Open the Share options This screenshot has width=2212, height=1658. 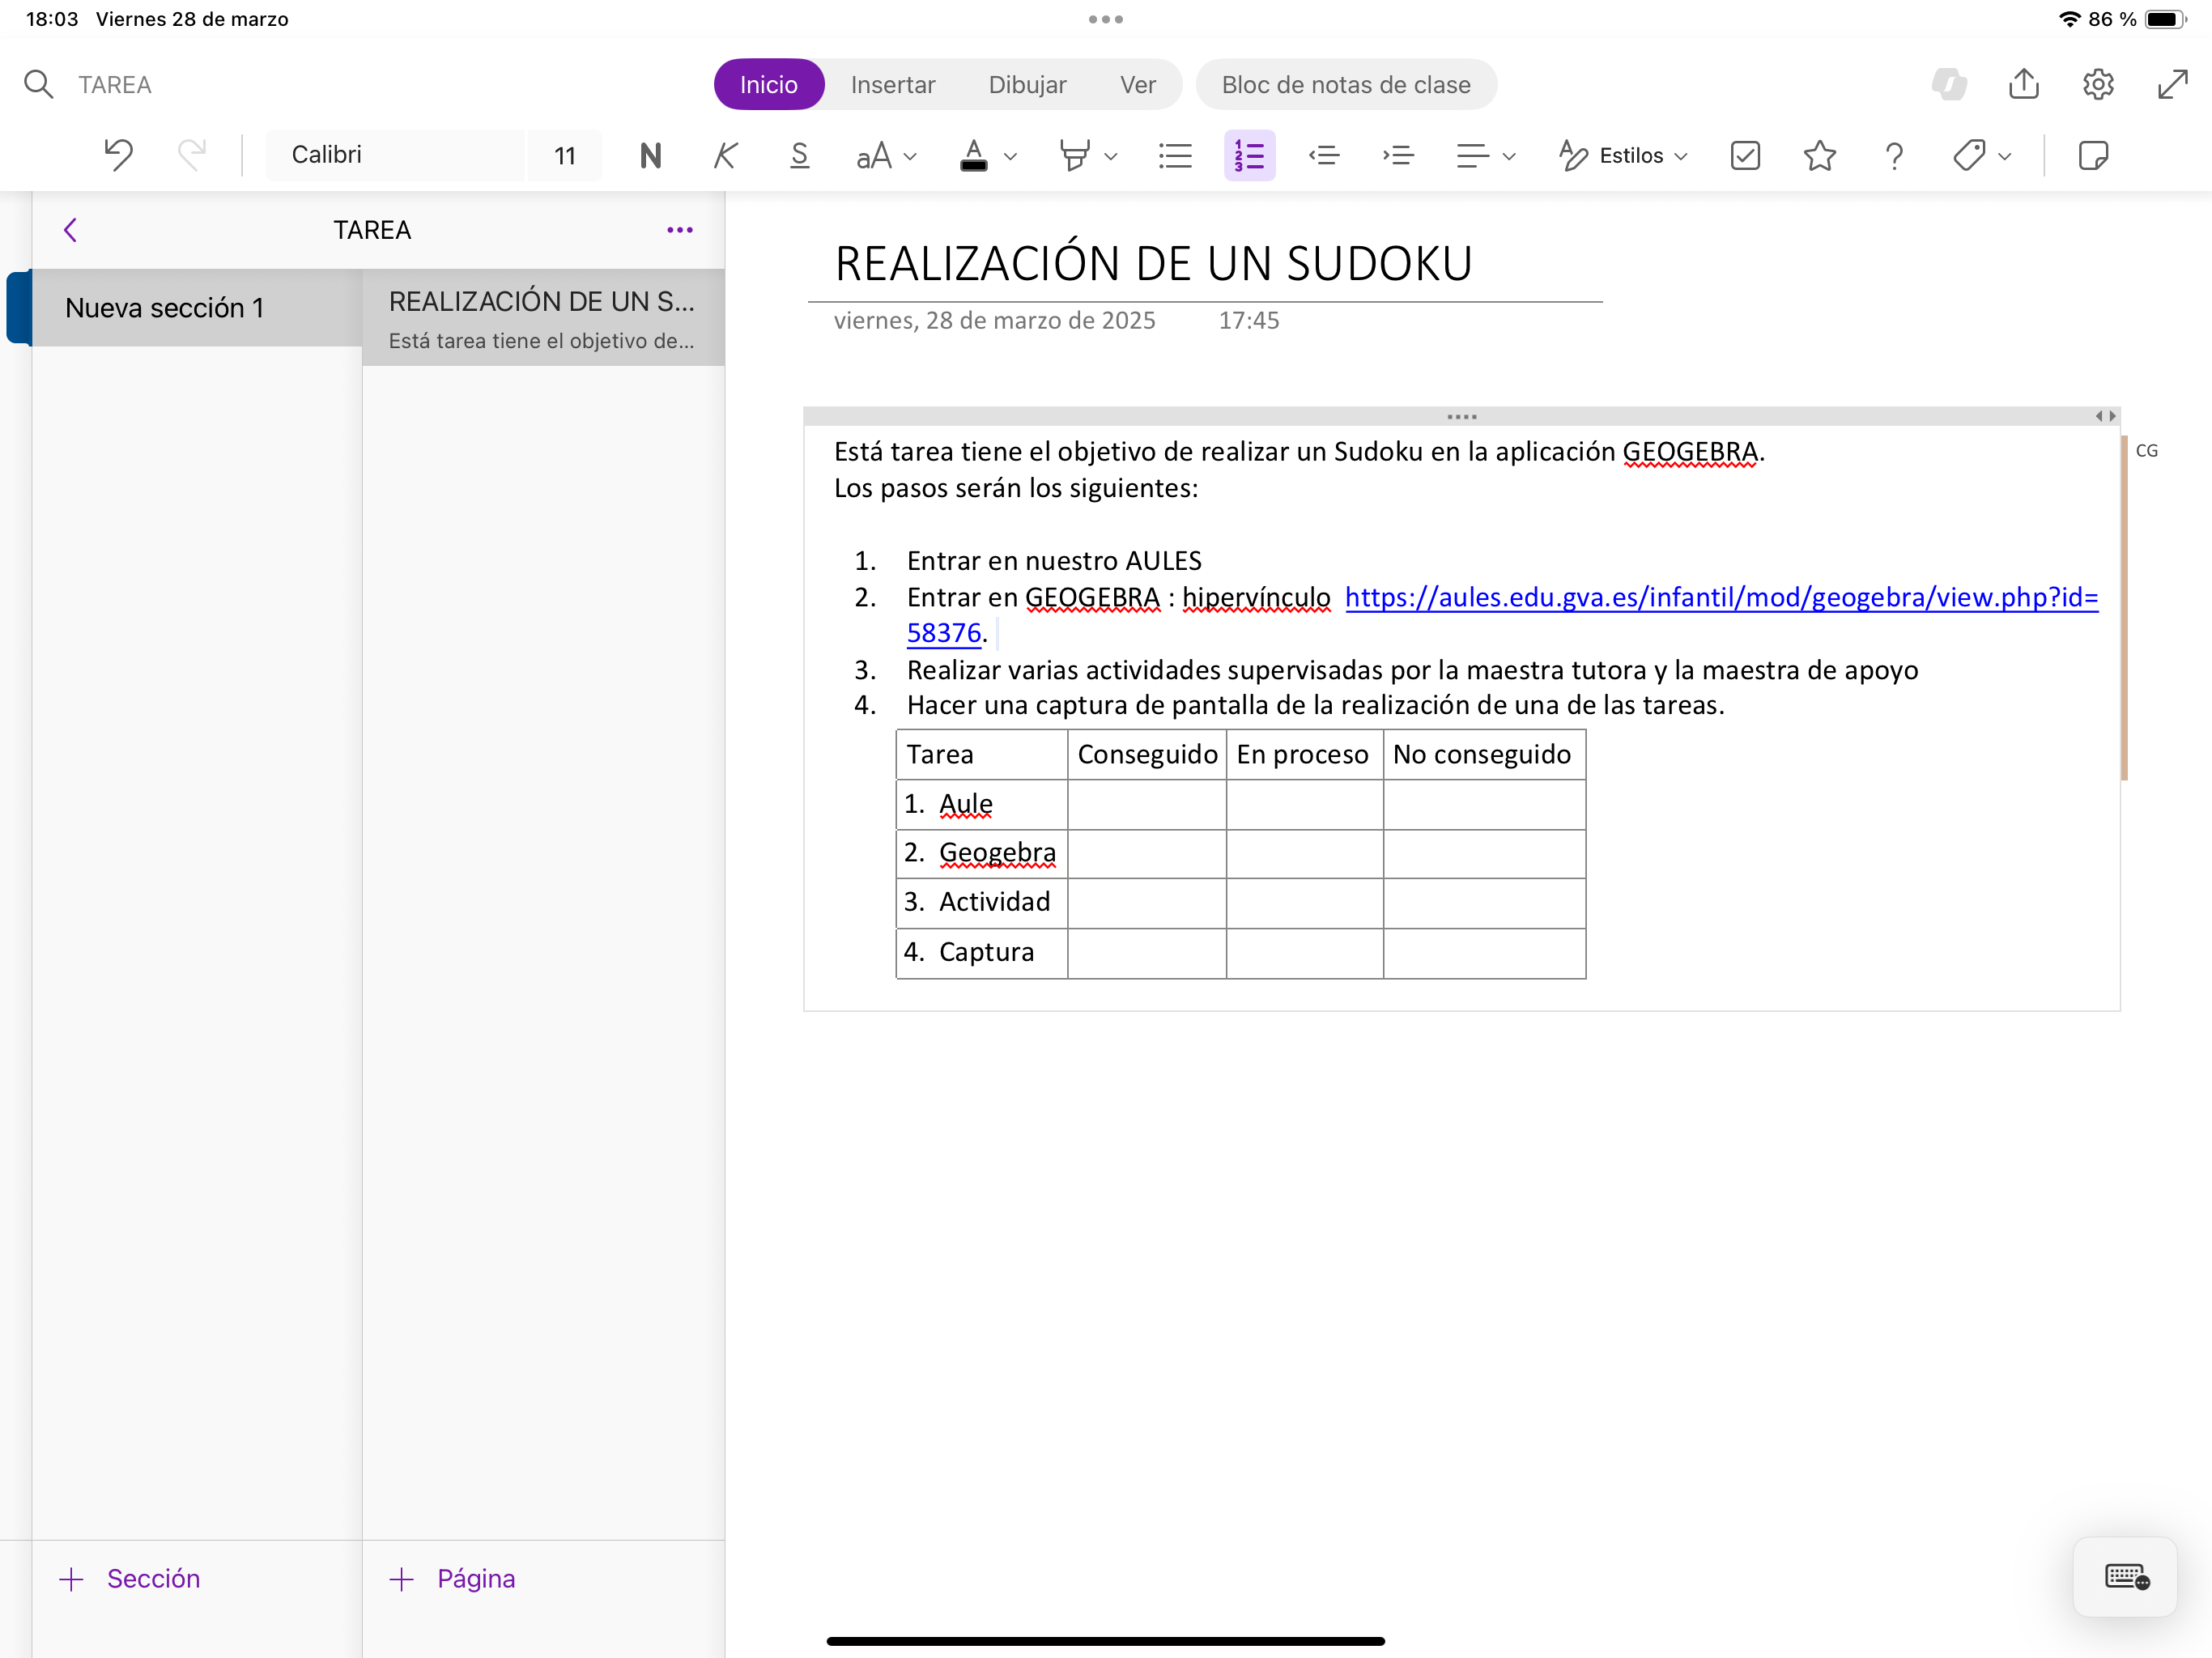tap(2024, 84)
